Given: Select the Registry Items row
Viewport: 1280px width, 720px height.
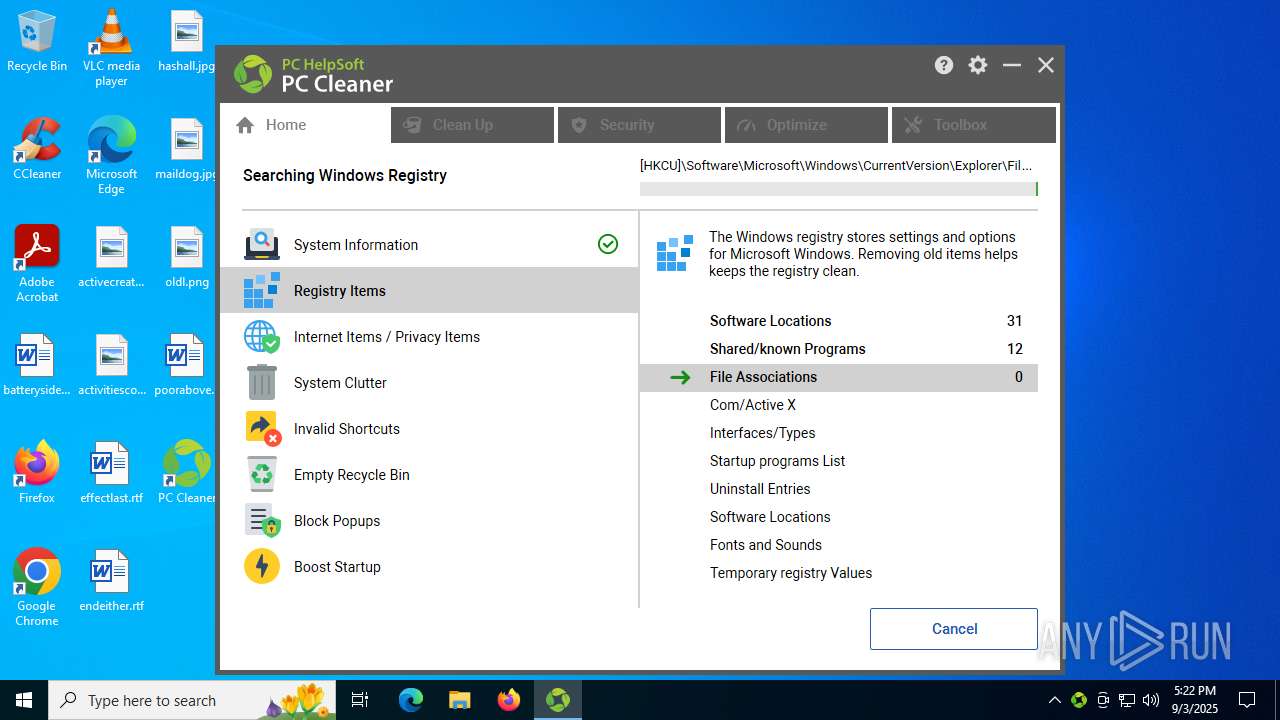Looking at the screenshot, I should coord(429,290).
